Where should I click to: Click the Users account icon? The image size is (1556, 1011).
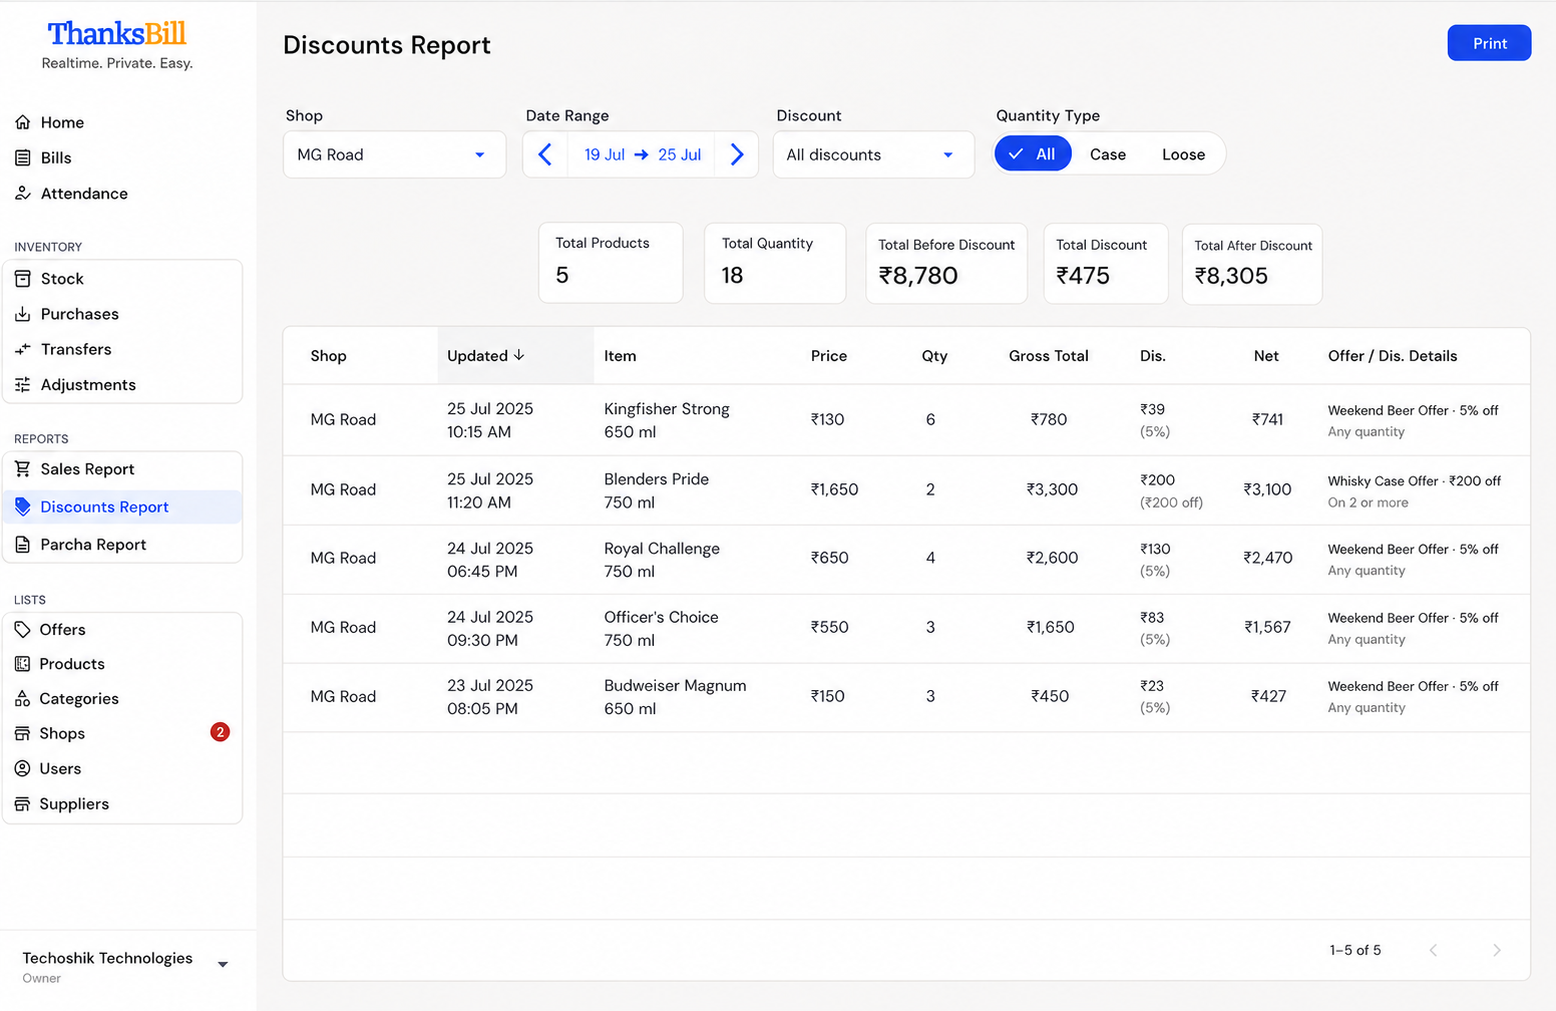pyautogui.click(x=23, y=769)
